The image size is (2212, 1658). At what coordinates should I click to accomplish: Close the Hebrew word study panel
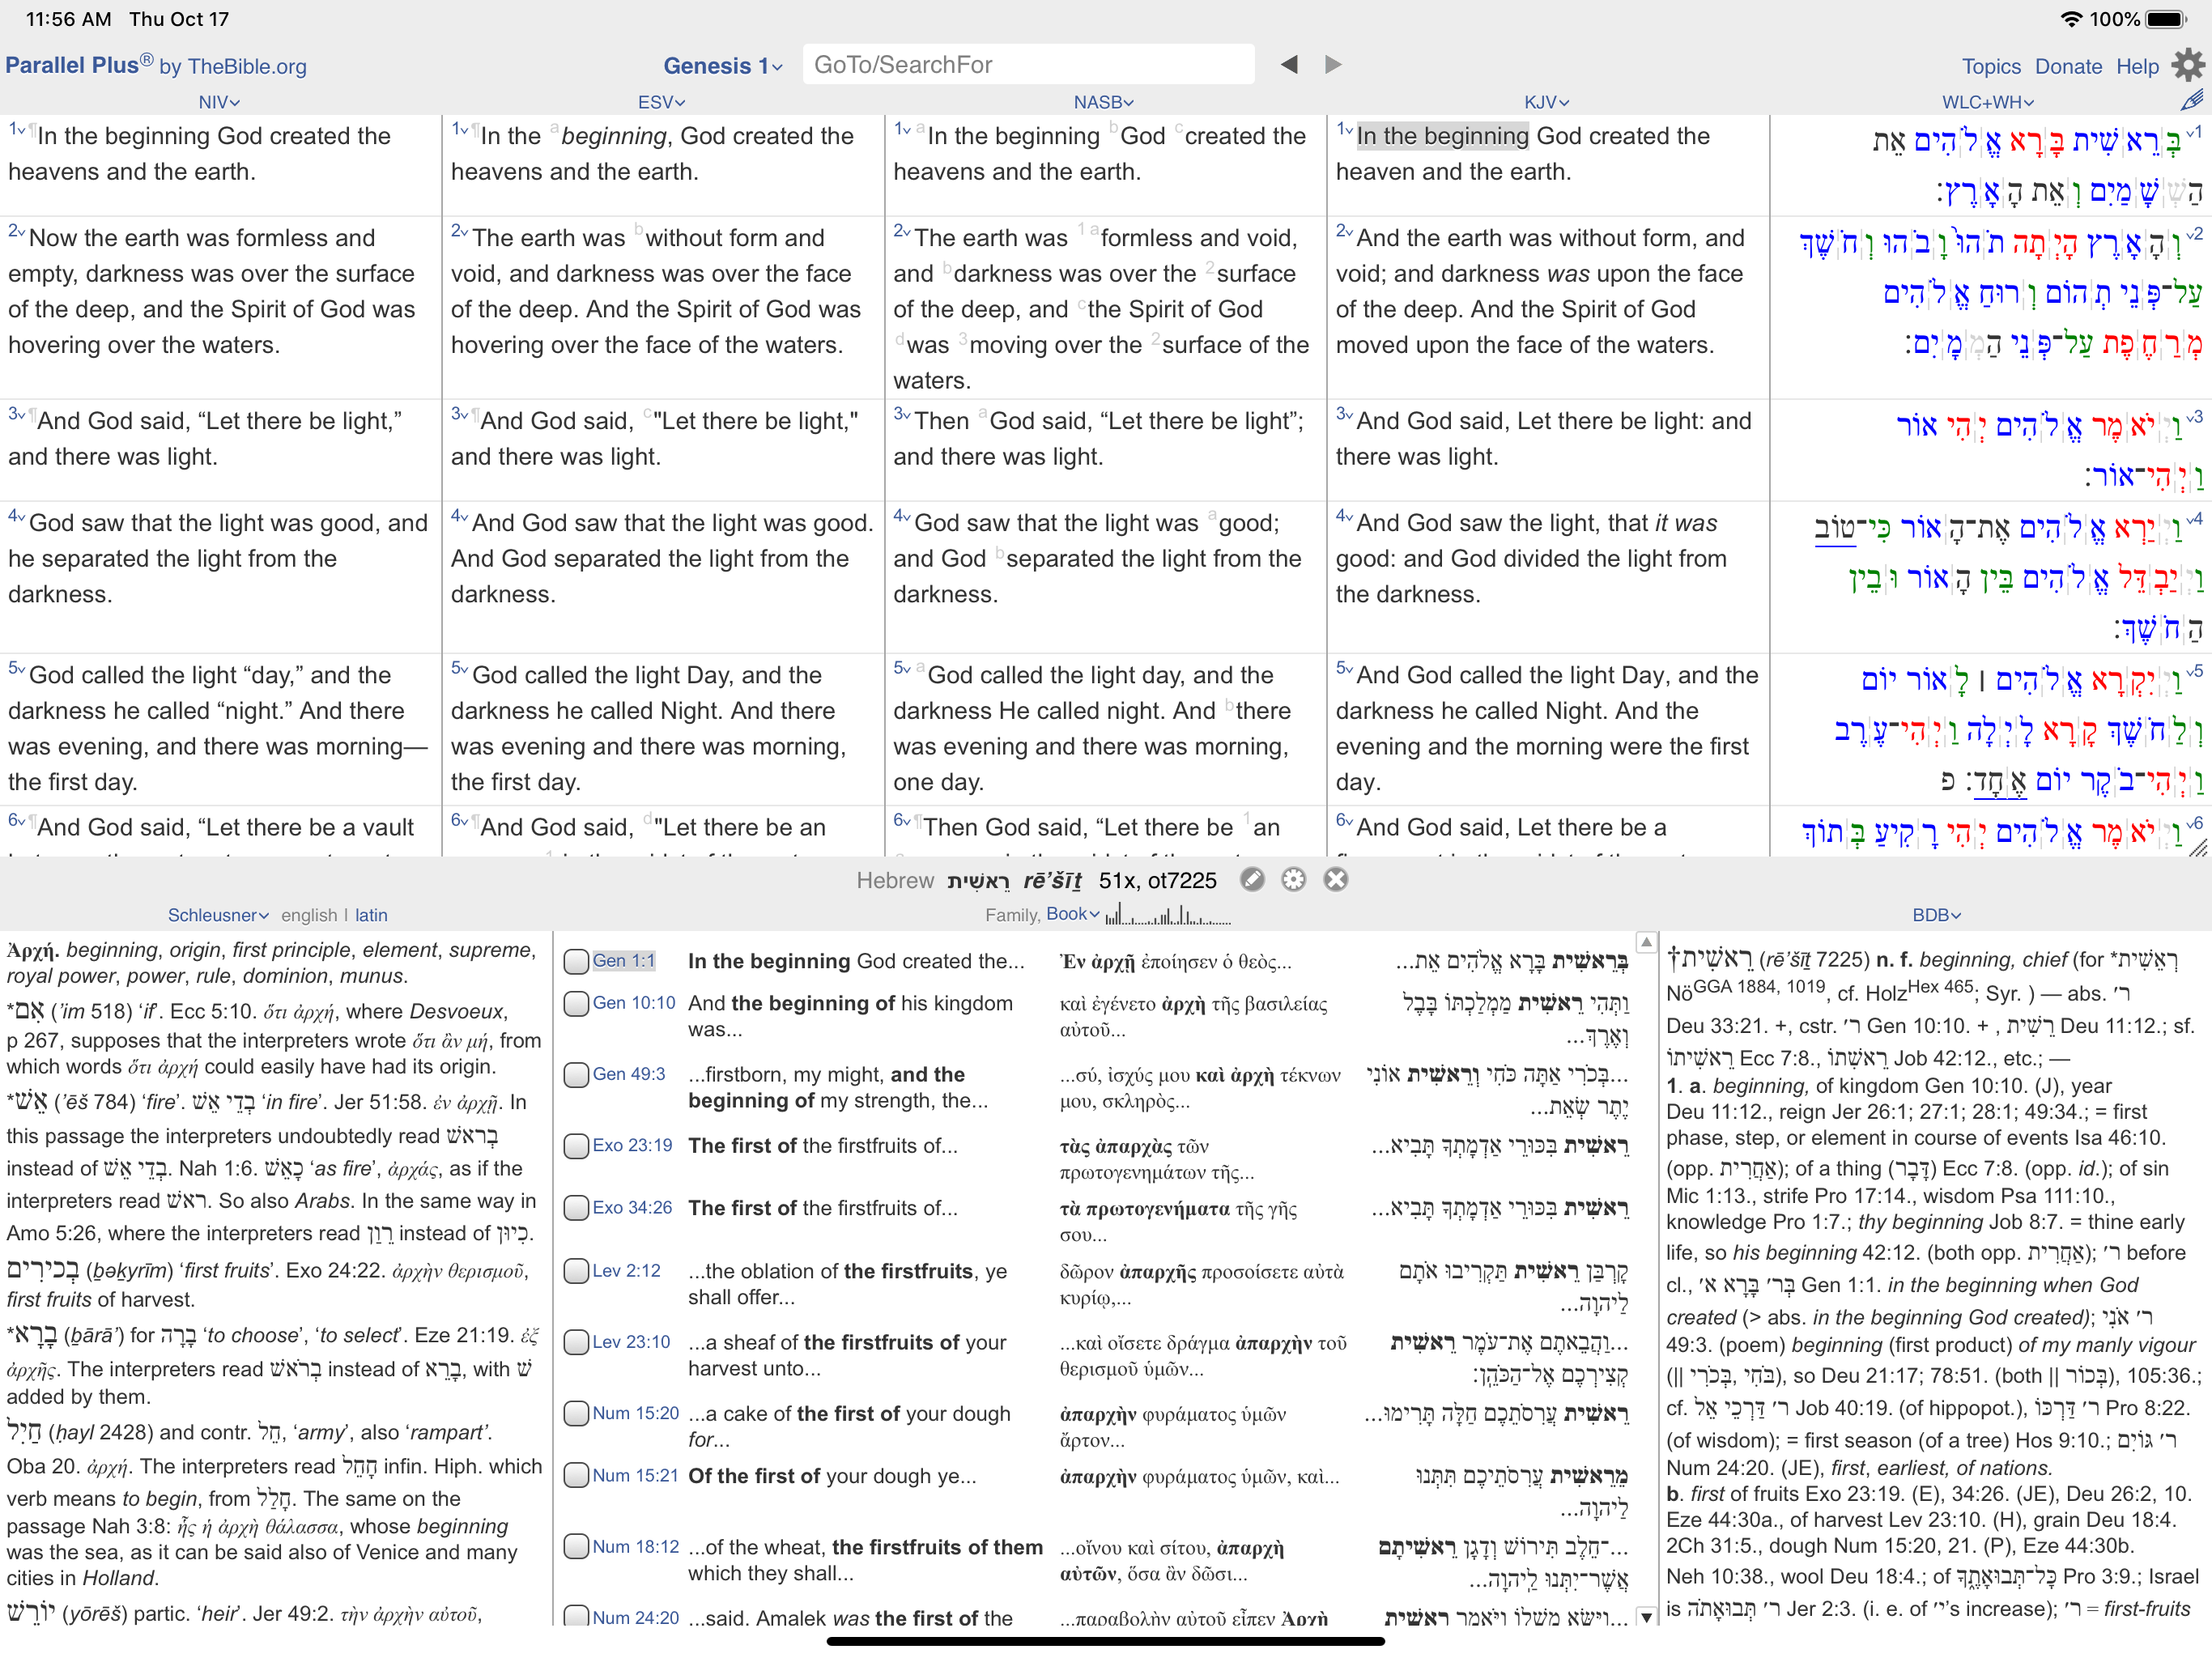[1336, 880]
